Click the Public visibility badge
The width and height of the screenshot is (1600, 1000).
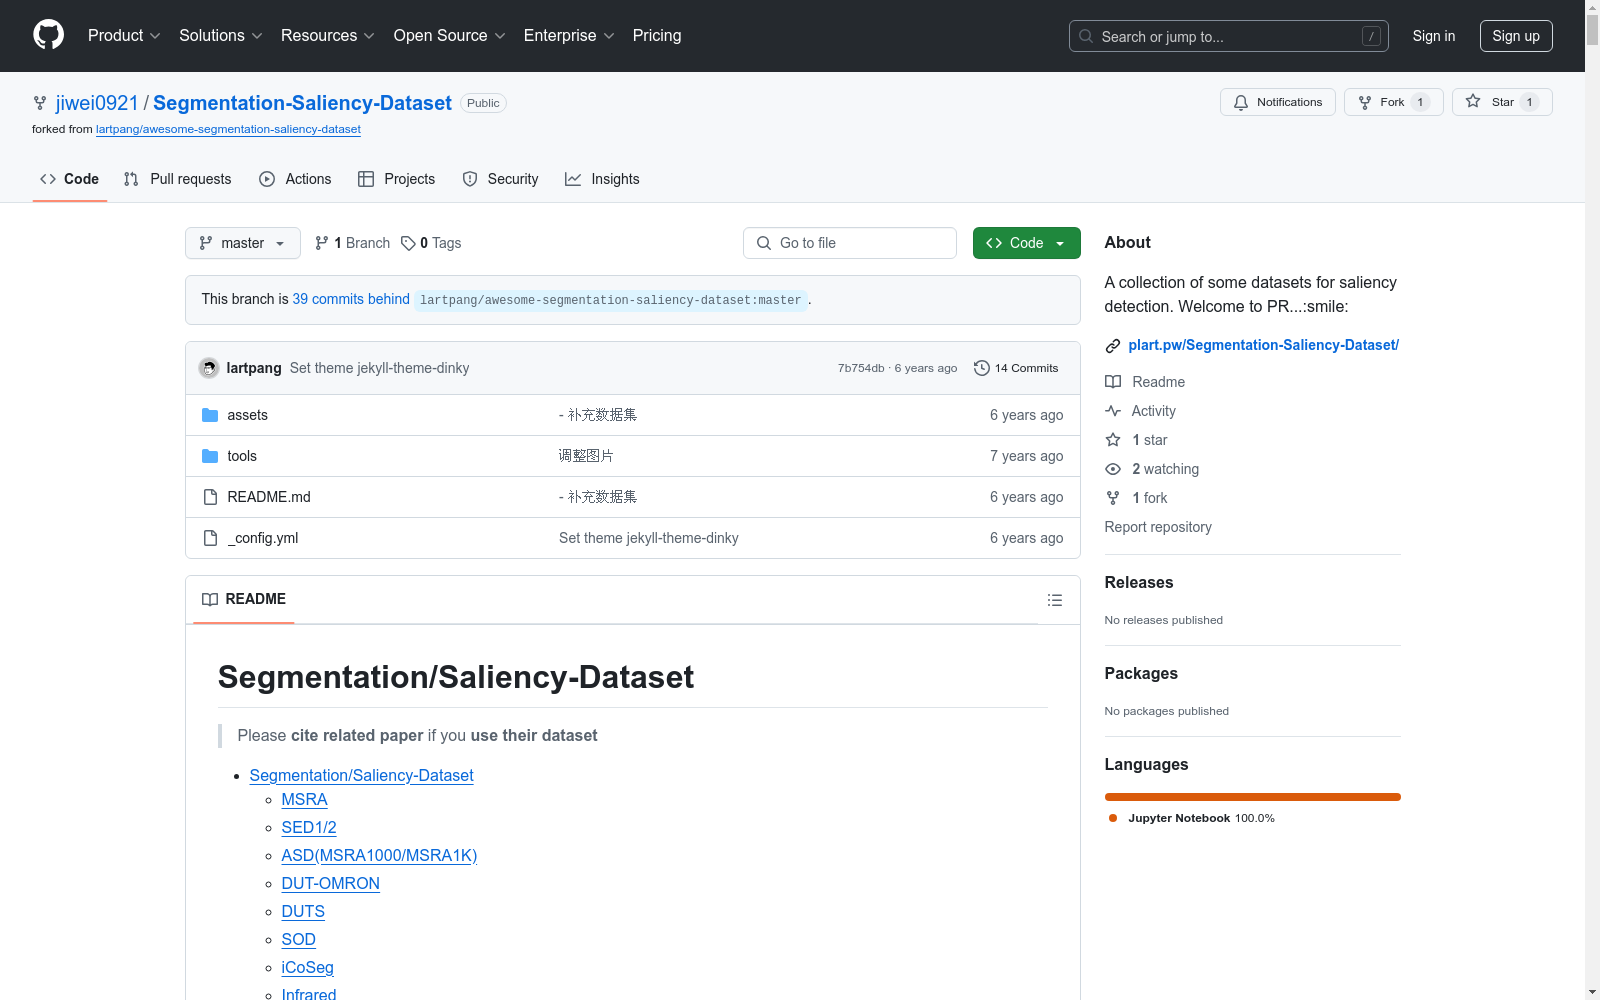click(483, 103)
